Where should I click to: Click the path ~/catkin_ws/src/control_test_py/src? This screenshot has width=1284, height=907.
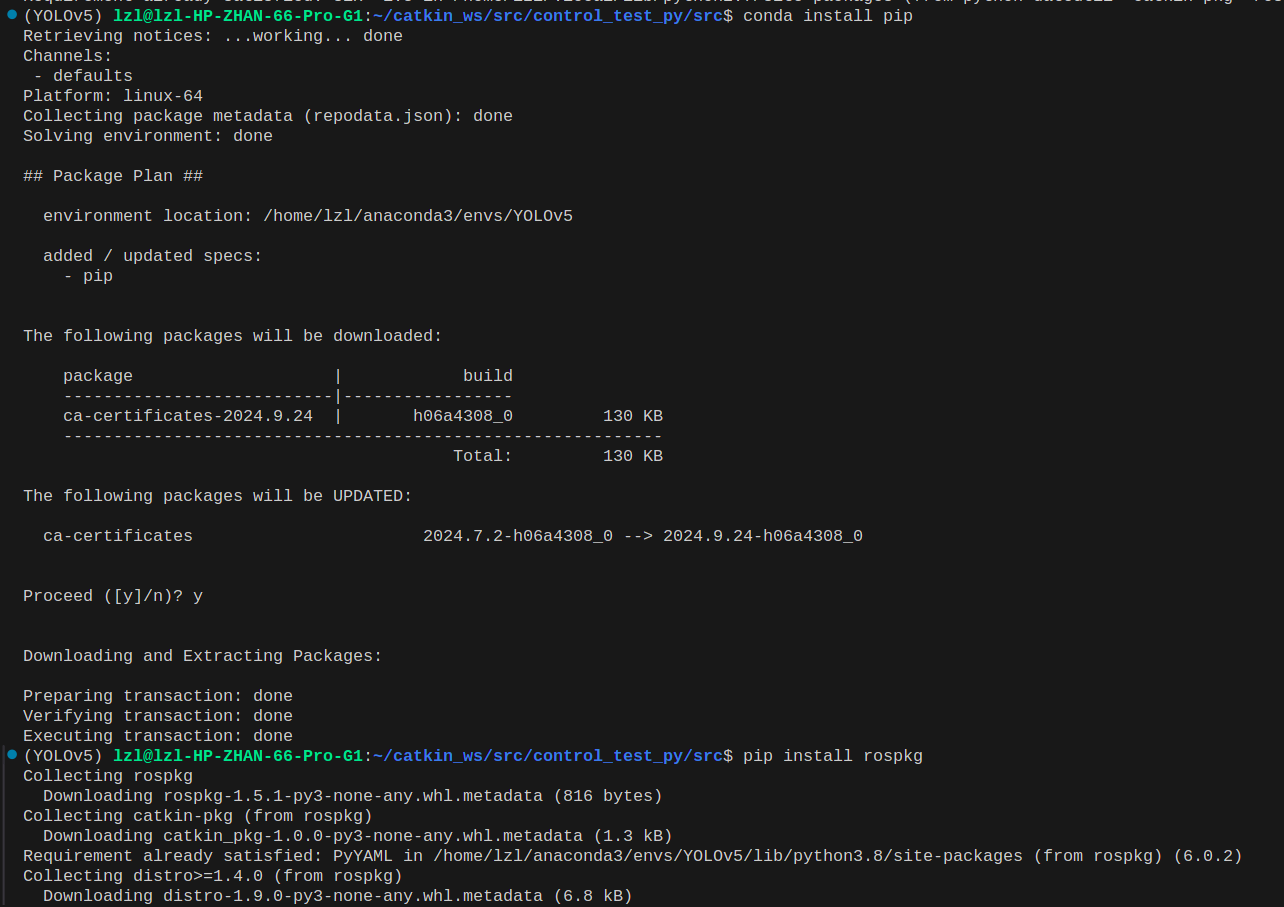pos(548,16)
